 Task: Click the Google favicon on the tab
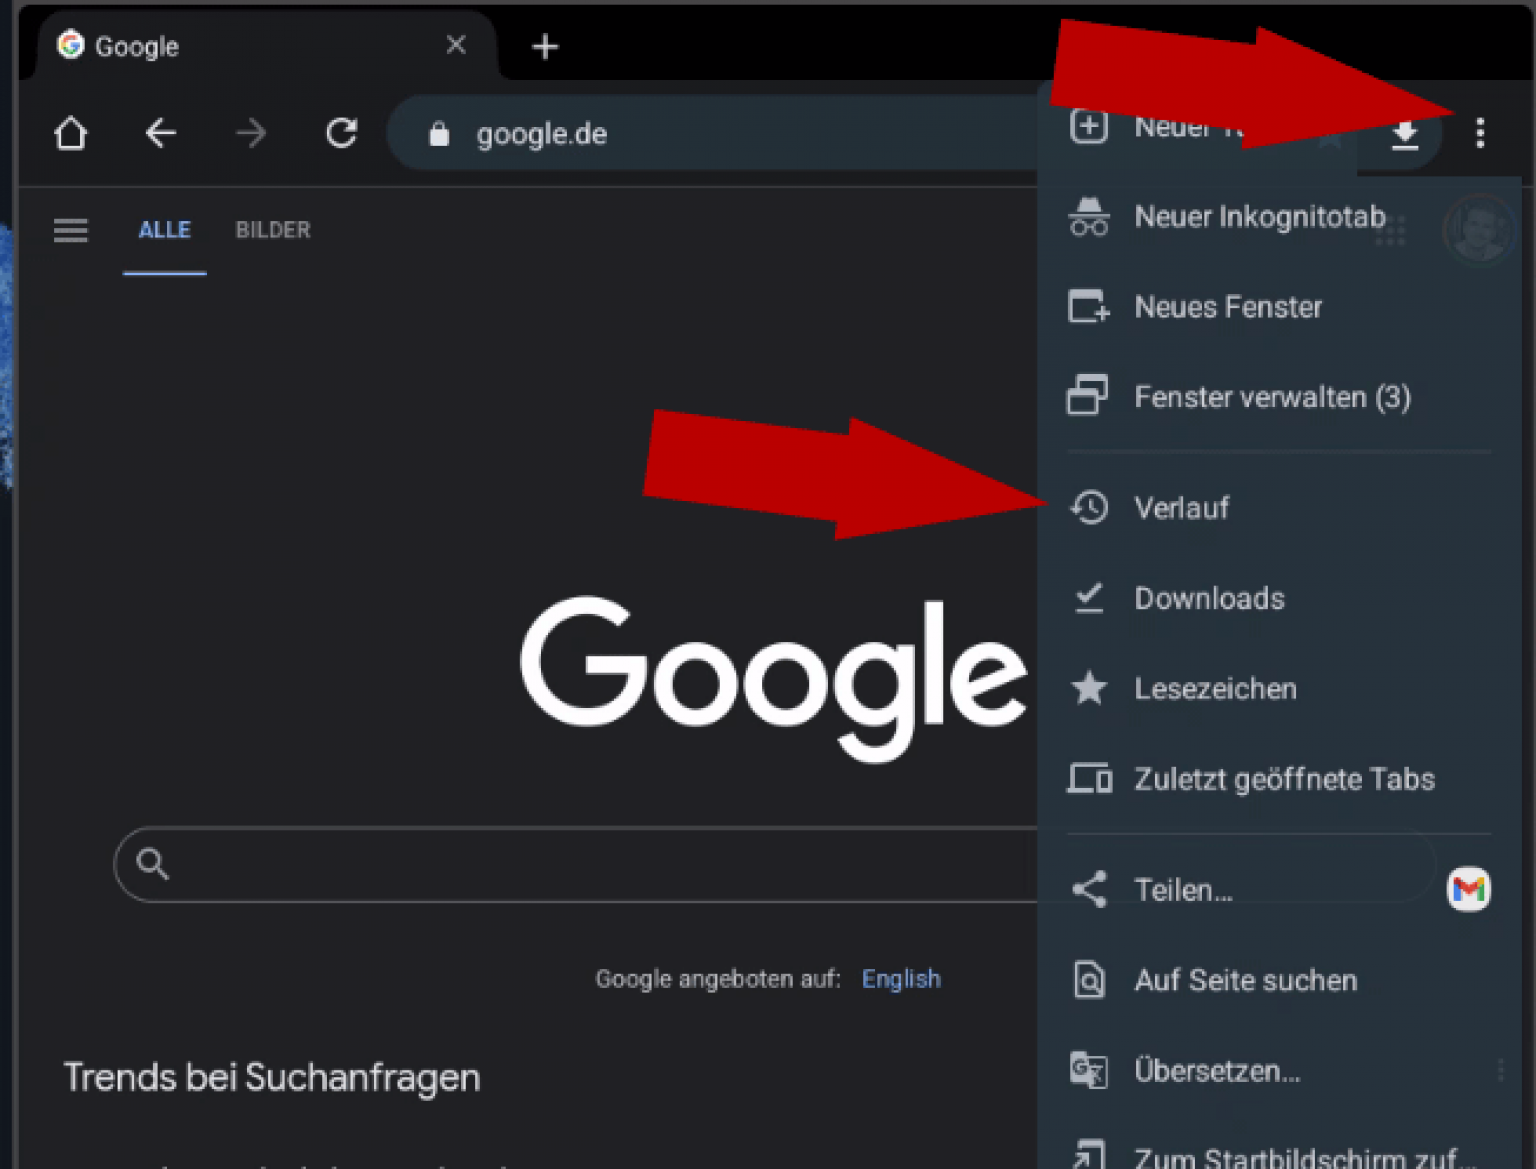(x=70, y=45)
